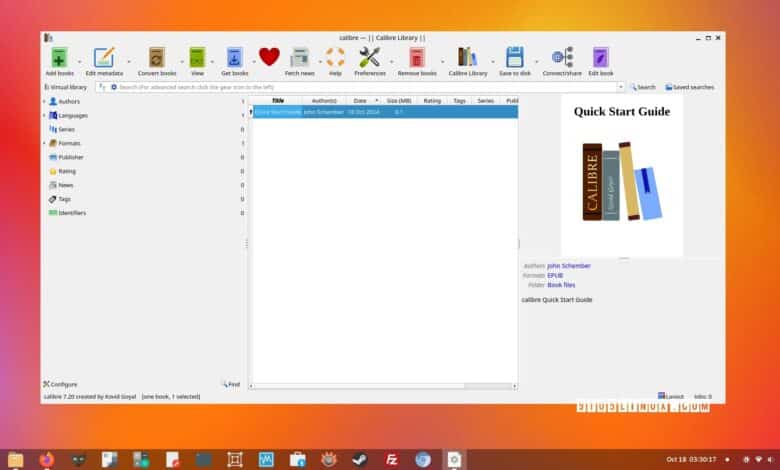Open the Connect/share icon
The image size is (780, 470).
point(562,58)
